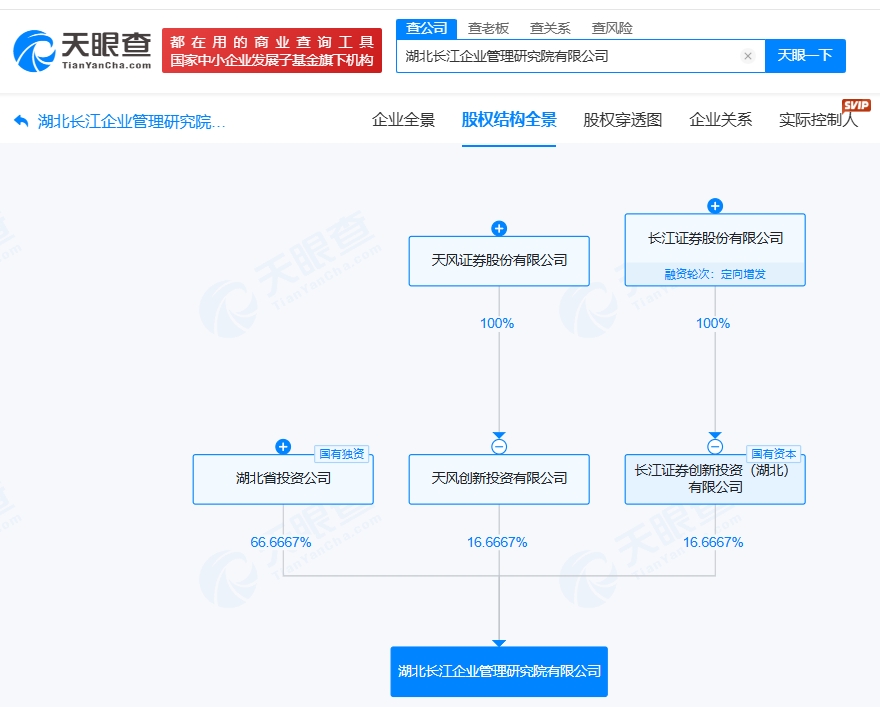The height and width of the screenshot is (707, 880).
Task: Switch to the 查老板 search tab
Action: 488,28
